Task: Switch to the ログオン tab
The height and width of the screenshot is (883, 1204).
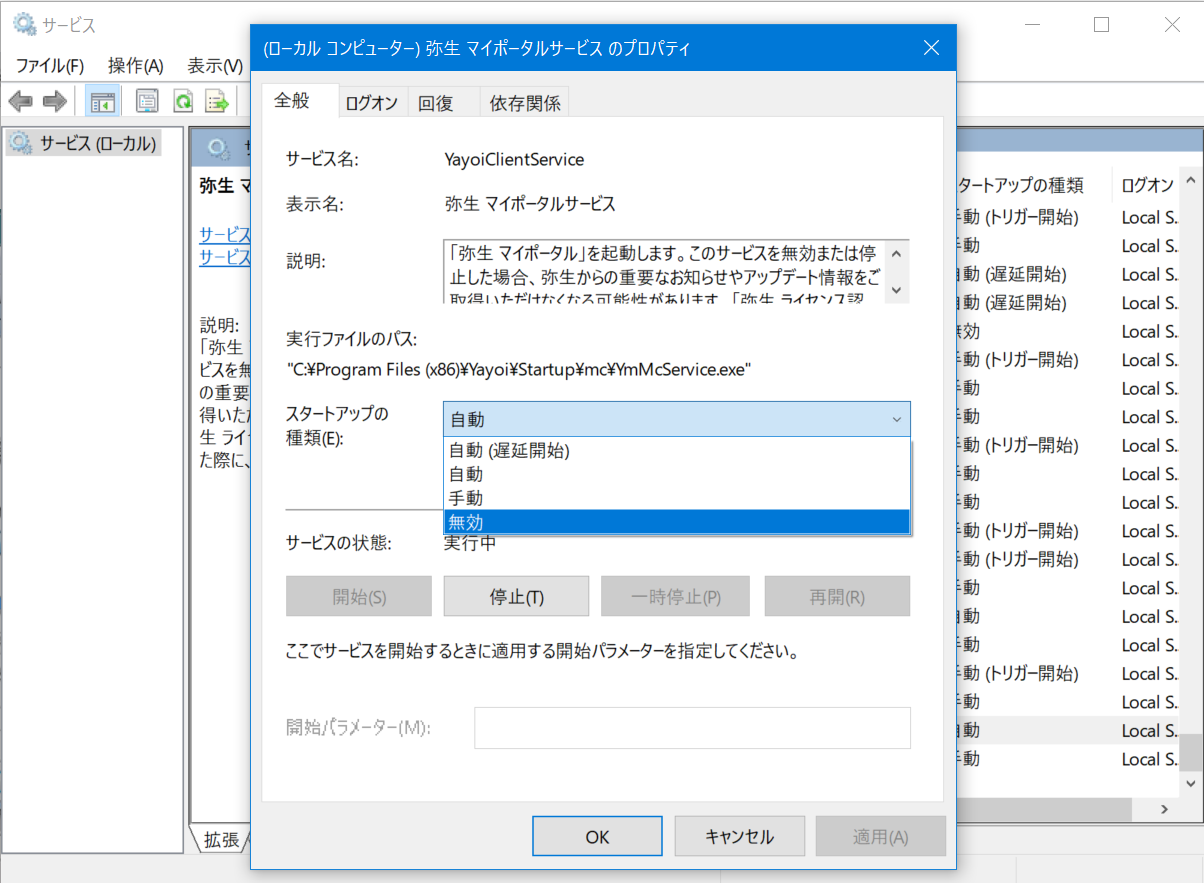Action: tap(371, 103)
